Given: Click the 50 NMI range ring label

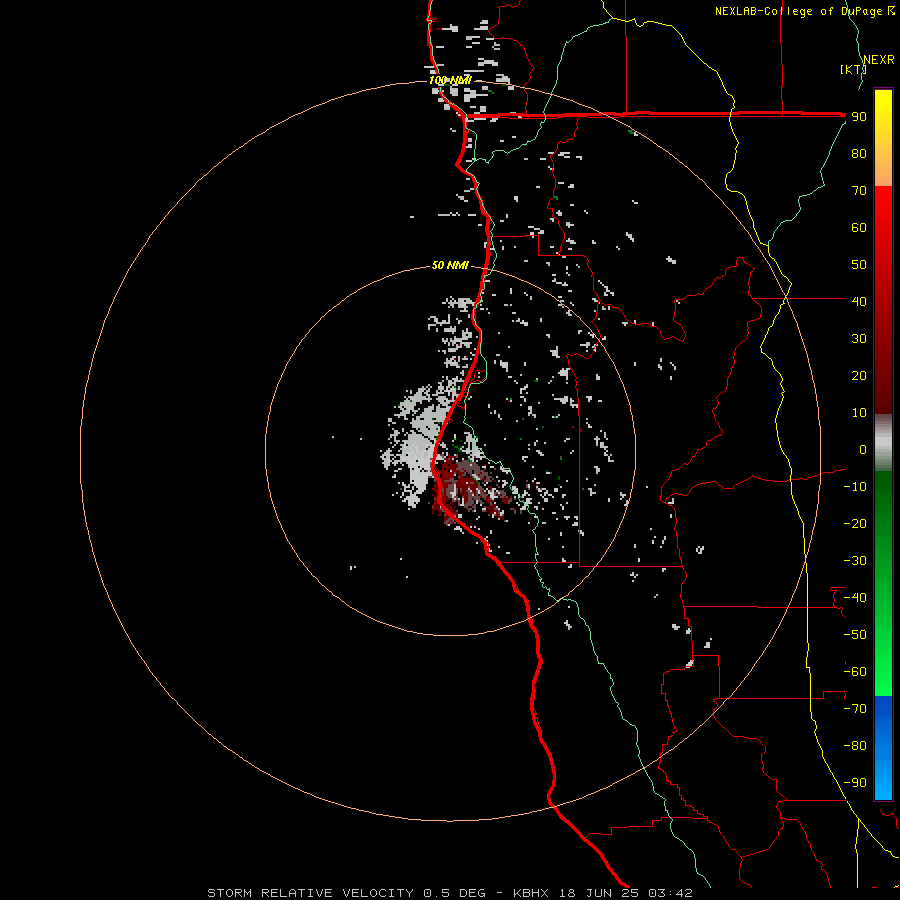Looking at the screenshot, I should tap(450, 265).
